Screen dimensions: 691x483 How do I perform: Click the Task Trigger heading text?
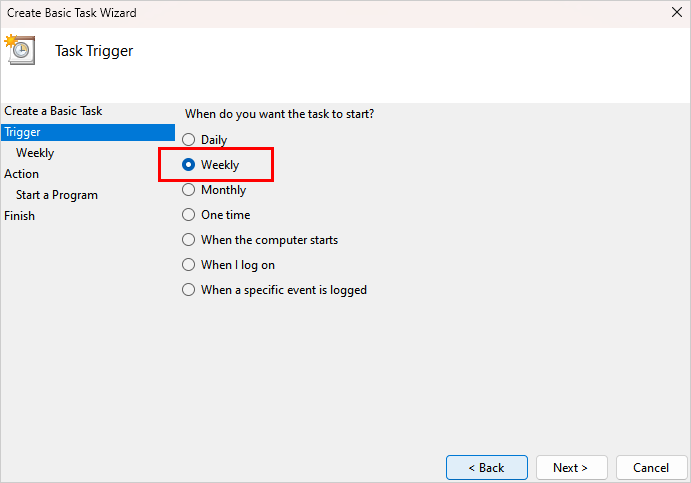[94, 51]
